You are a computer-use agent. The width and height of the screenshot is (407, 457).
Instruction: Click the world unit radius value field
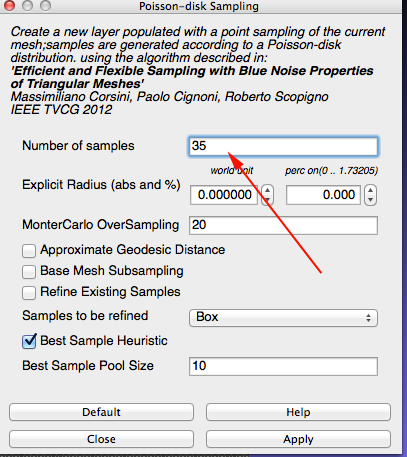pyautogui.click(x=224, y=195)
